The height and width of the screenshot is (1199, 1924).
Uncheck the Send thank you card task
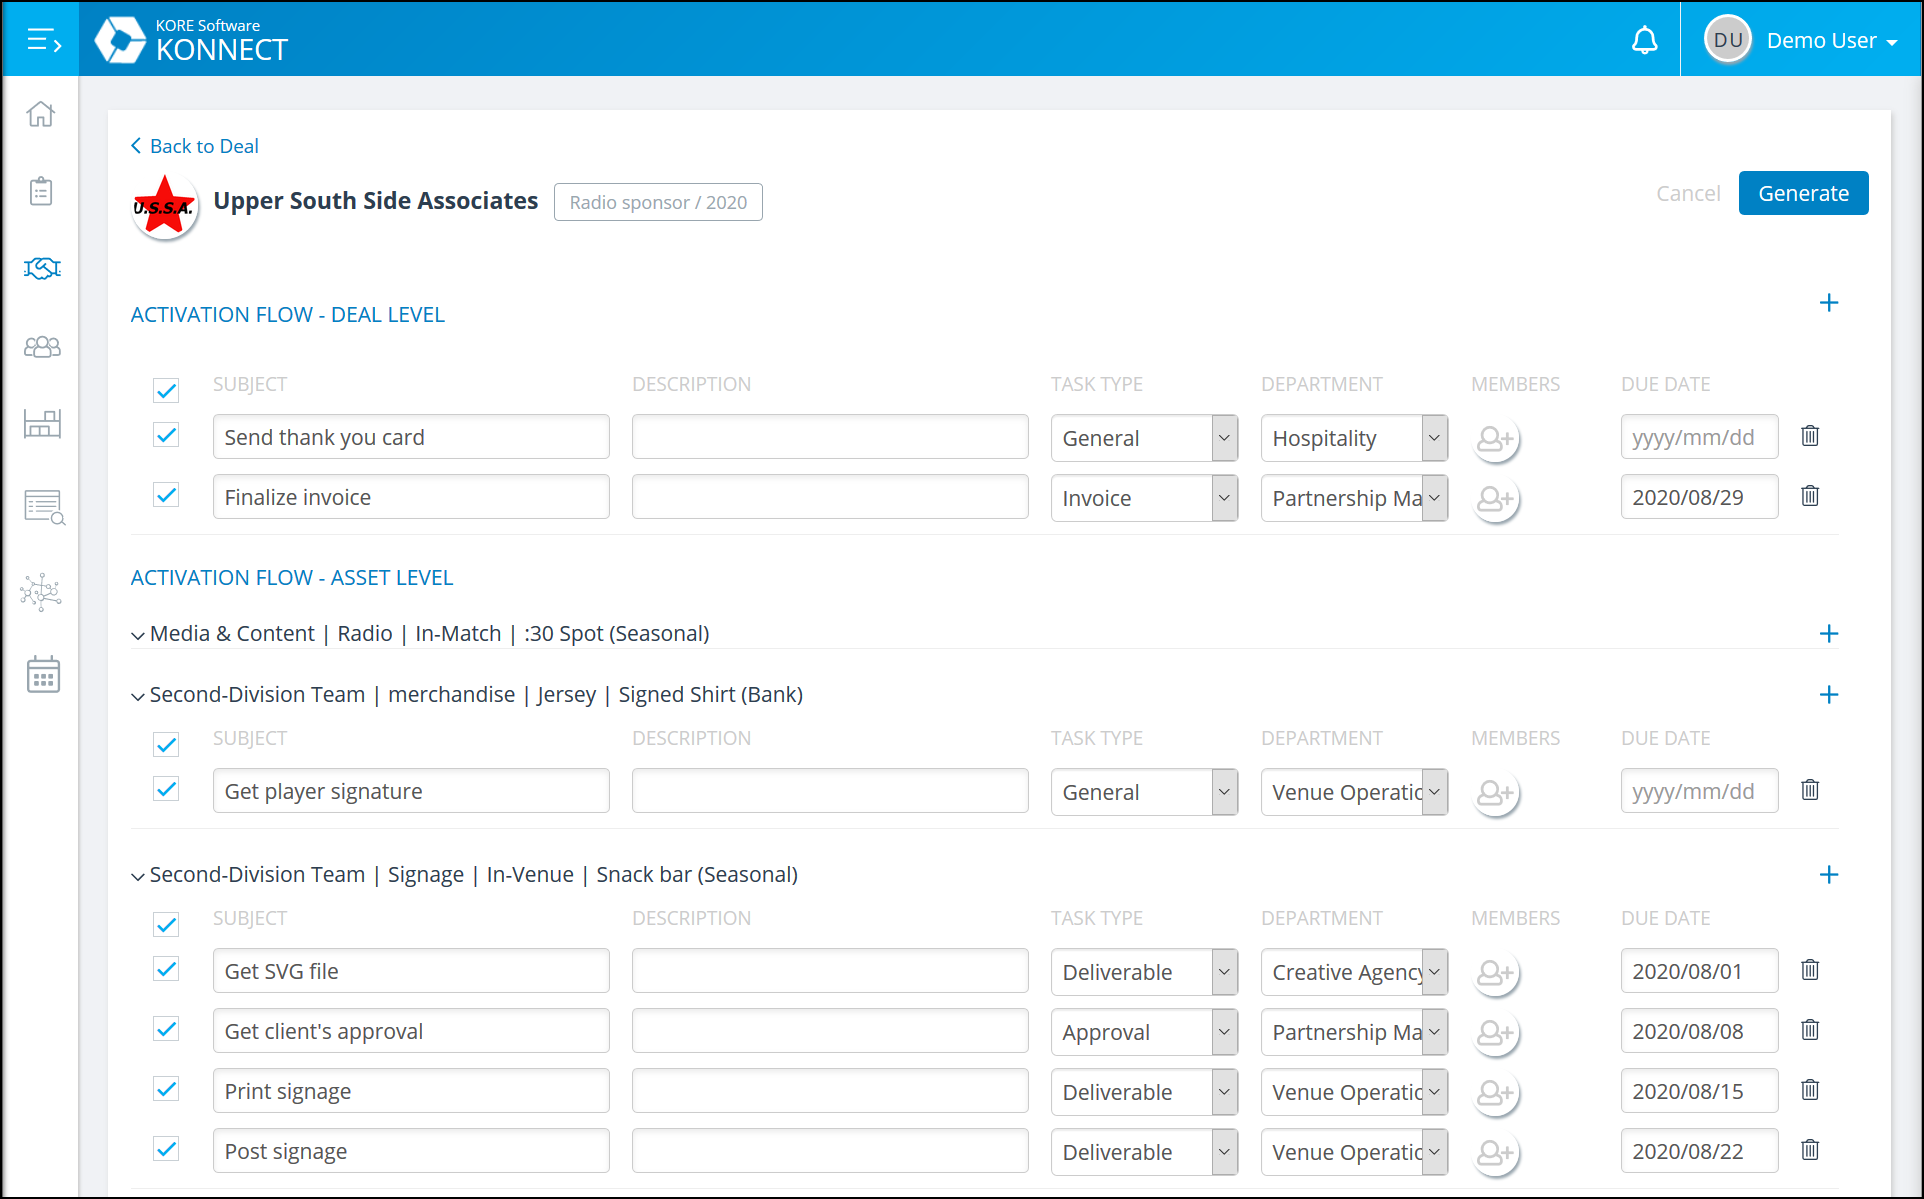166,435
